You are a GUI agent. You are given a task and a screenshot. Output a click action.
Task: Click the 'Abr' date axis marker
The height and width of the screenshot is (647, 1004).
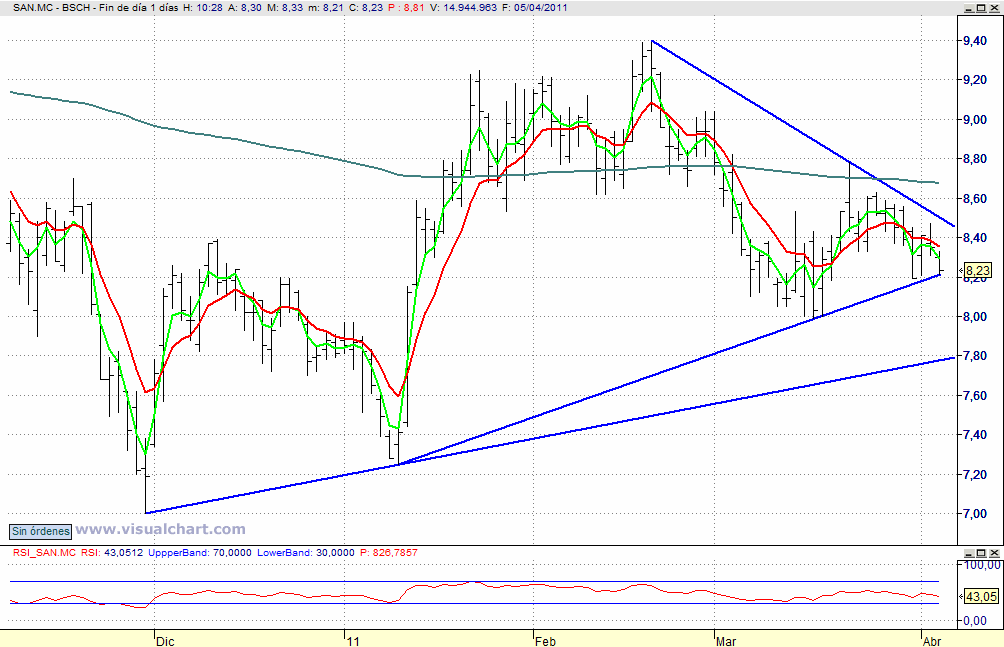[x=932, y=641]
